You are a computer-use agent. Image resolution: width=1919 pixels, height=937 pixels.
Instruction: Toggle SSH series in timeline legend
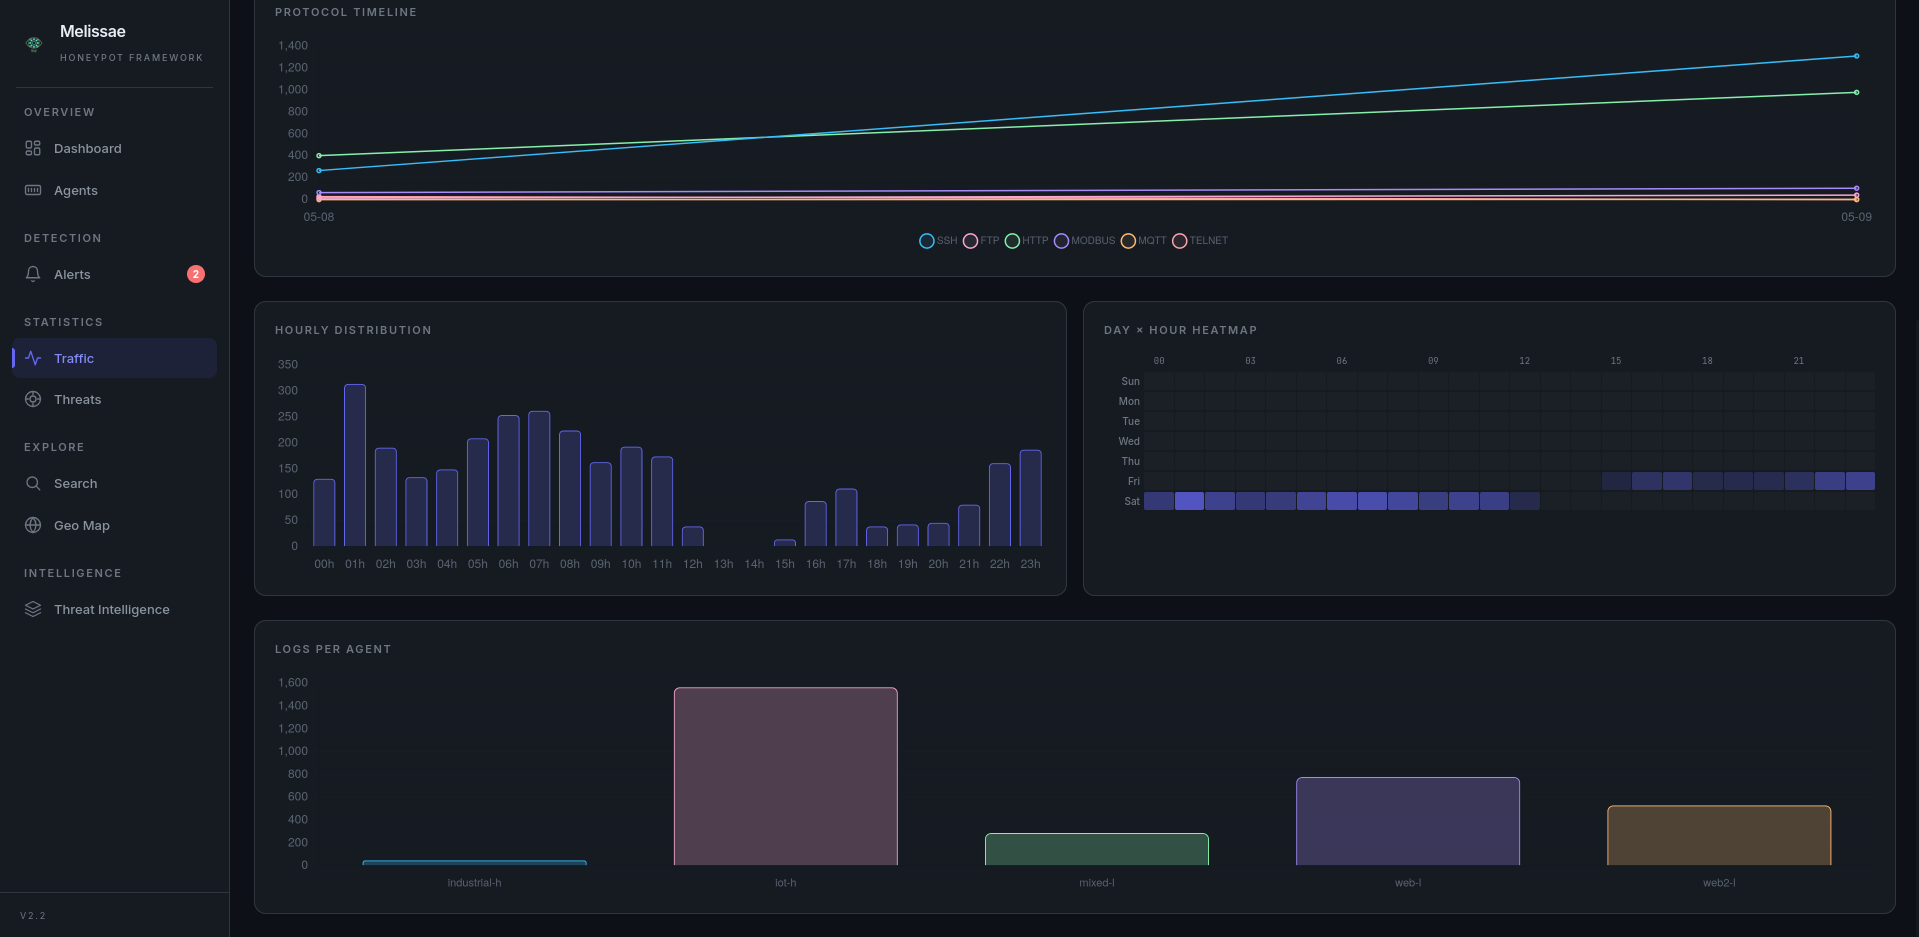point(938,241)
